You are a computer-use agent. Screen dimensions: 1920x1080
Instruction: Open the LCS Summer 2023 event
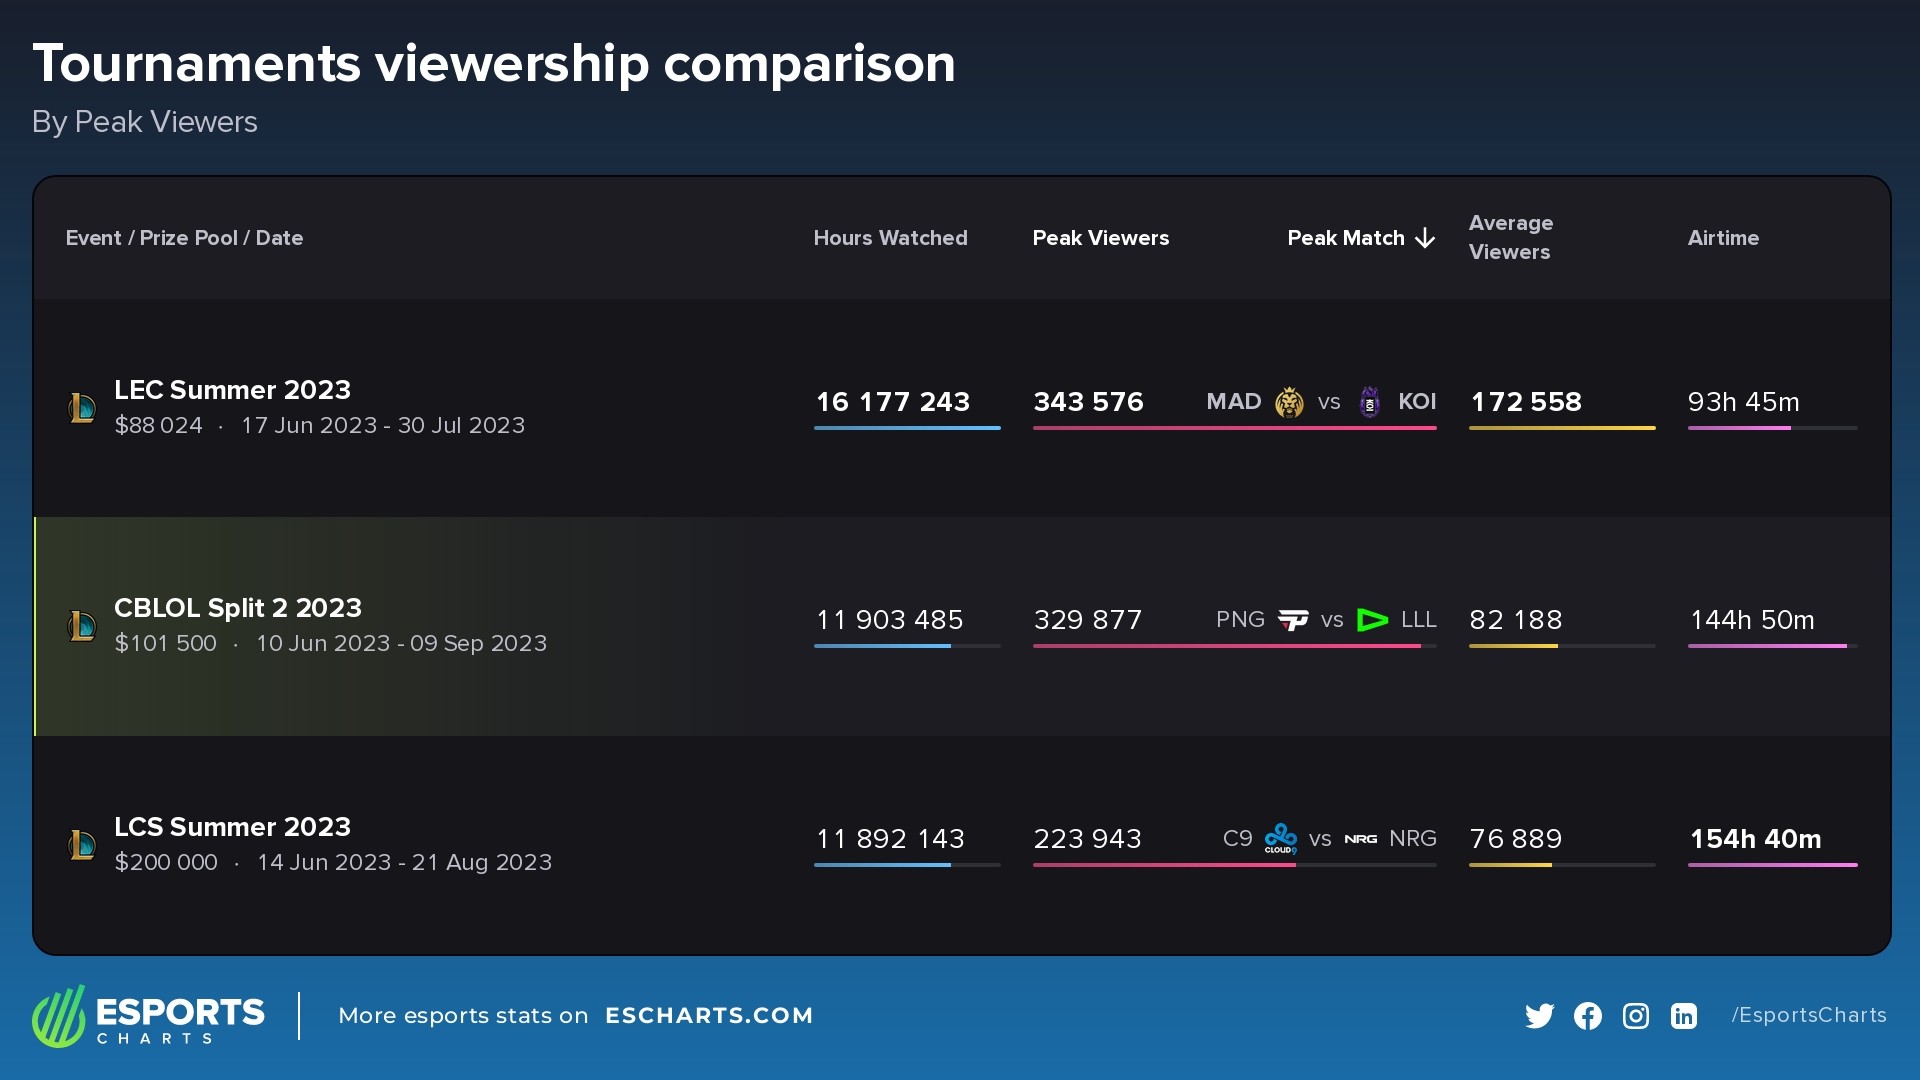coord(232,827)
